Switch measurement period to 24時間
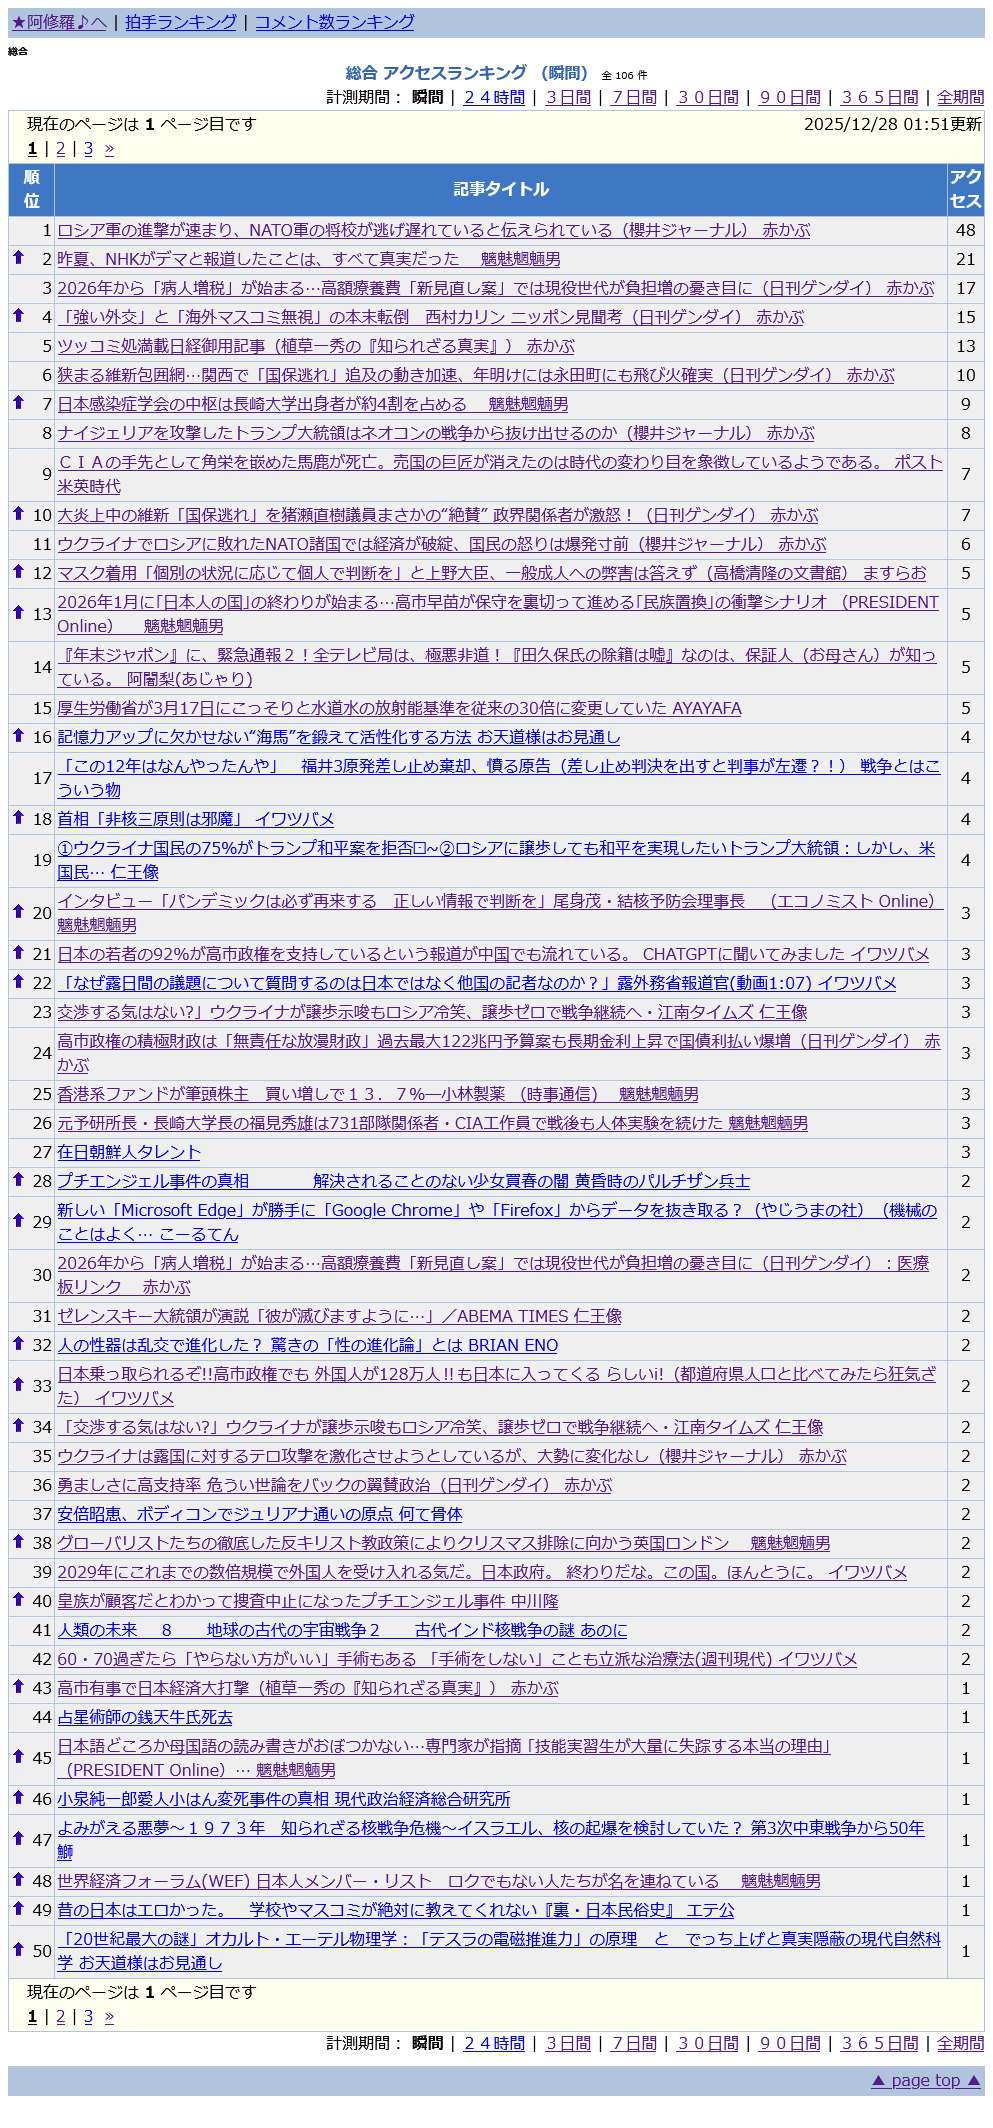This screenshot has height=2128, width=993. coord(494,97)
